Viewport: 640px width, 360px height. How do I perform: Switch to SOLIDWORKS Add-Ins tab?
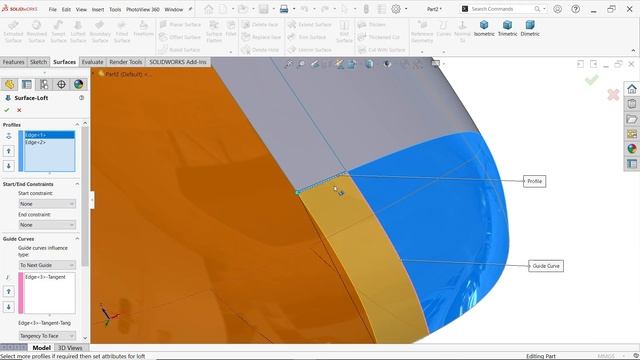tap(178, 62)
